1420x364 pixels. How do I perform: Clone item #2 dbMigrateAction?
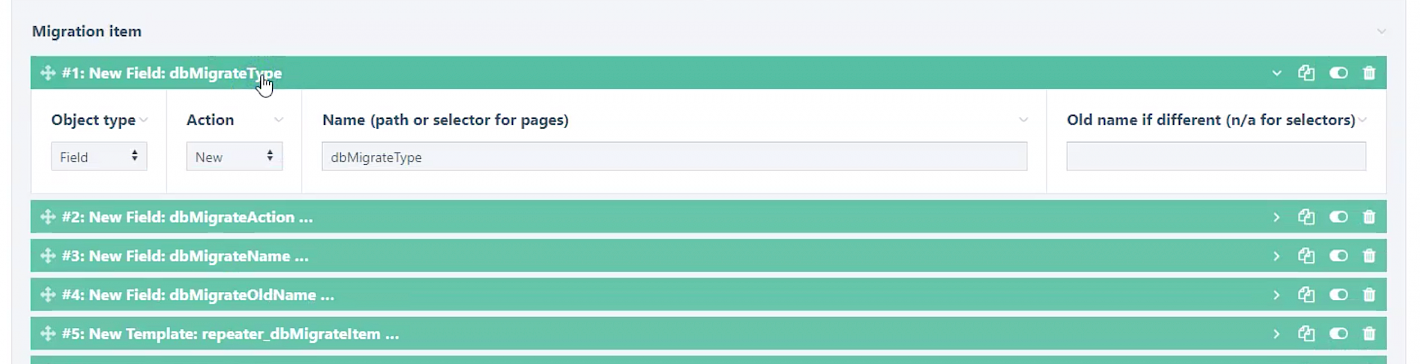click(1306, 217)
